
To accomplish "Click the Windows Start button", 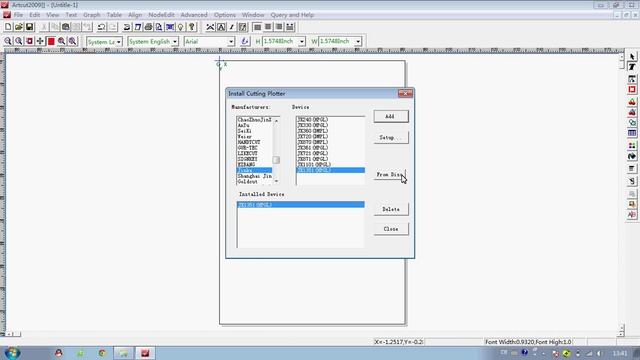I will [12, 353].
